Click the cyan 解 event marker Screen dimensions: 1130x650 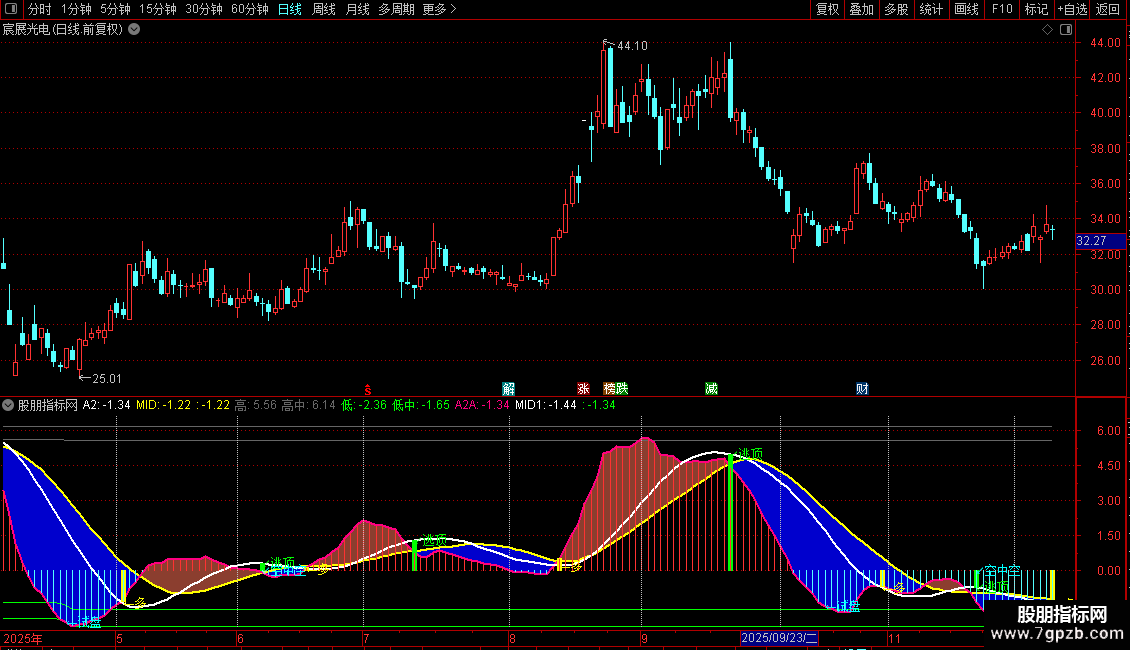pos(508,389)
